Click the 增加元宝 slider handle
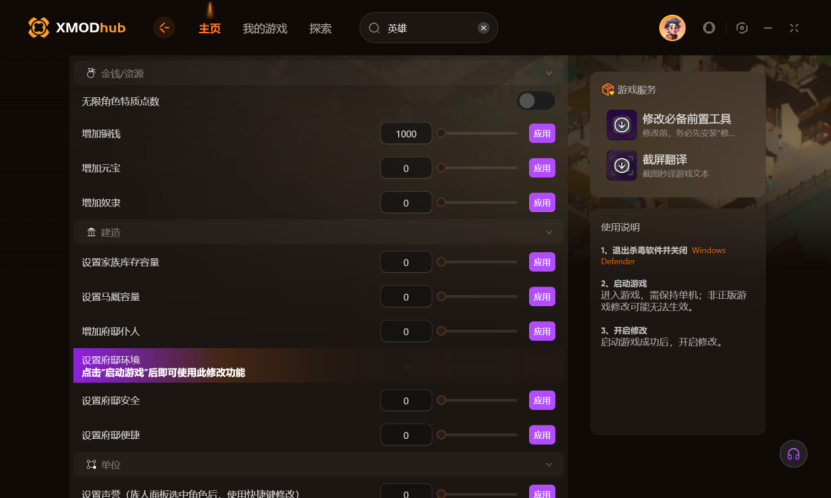 [441, 168]
